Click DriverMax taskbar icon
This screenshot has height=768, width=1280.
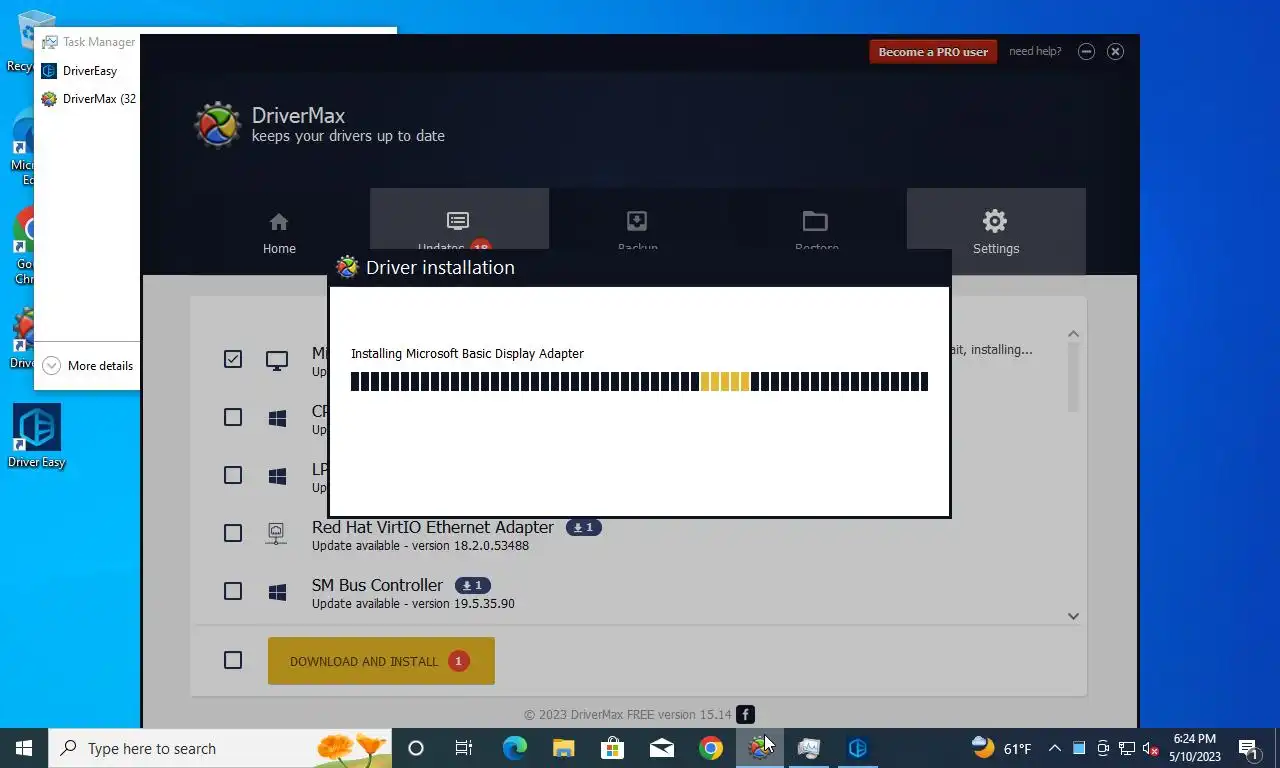[x=759, y=748]
